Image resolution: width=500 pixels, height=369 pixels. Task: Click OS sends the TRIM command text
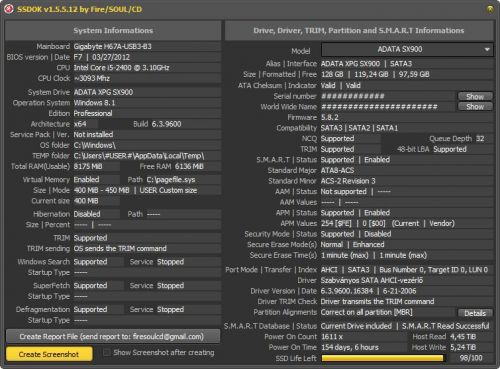pyautogui.click(x=120, y=249)
